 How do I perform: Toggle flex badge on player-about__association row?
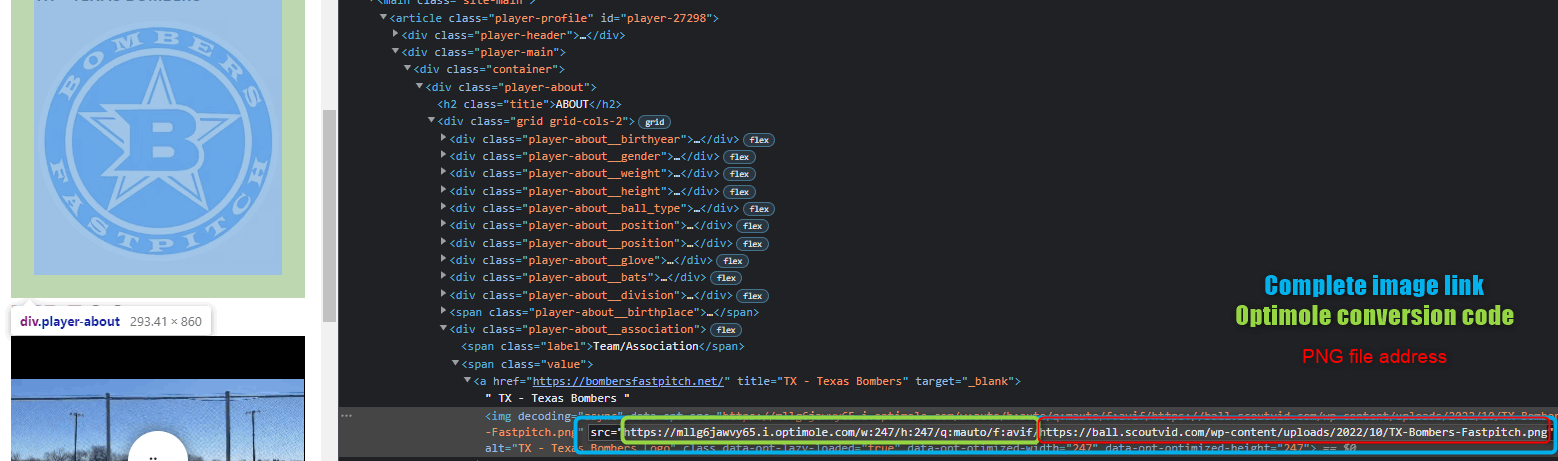(x=726, y=330)
